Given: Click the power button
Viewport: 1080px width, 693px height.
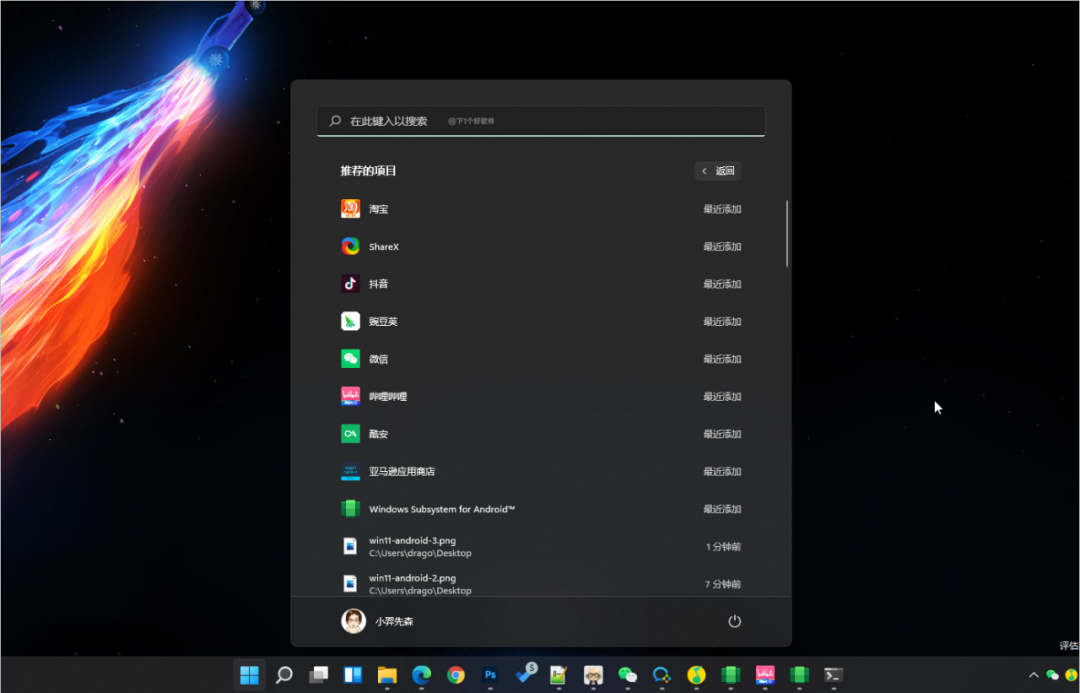Looking at the screenshot, I should click(734, 621).
